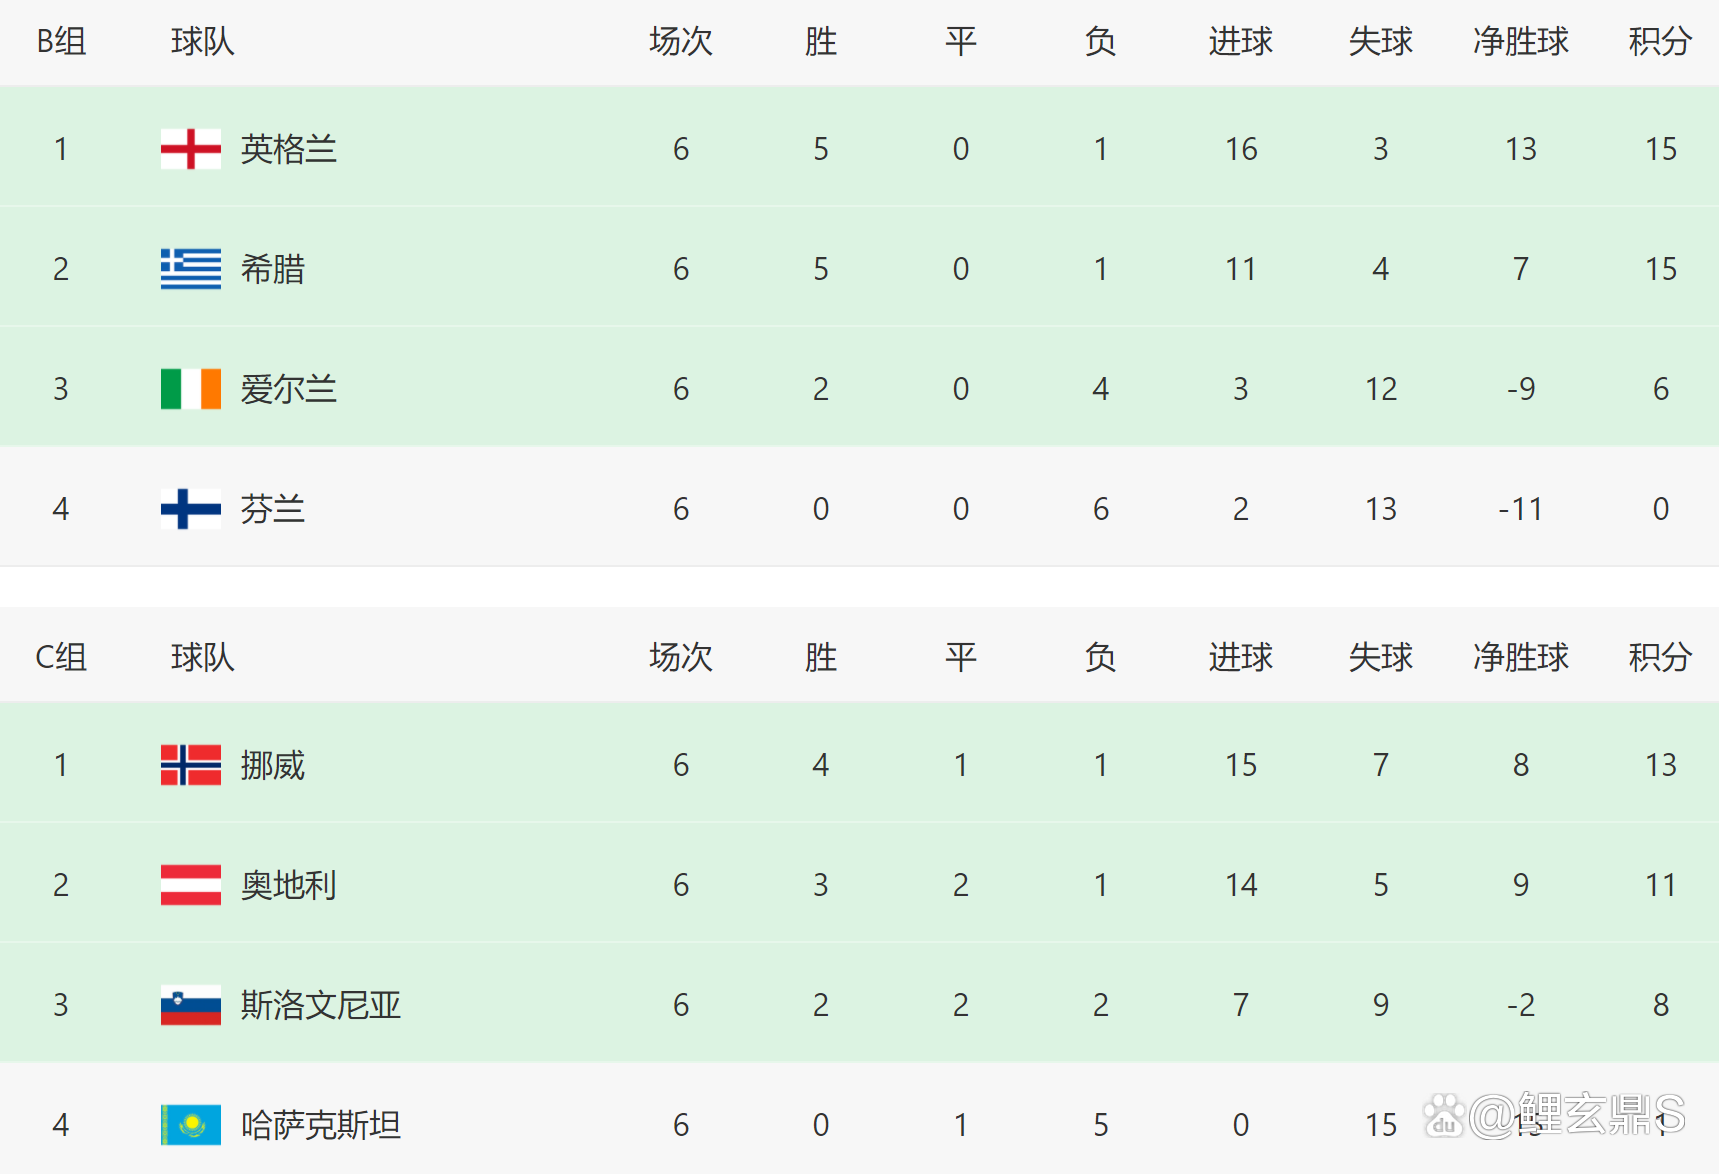
Task: Select the 挪威 team name
Action: (272, 765)
